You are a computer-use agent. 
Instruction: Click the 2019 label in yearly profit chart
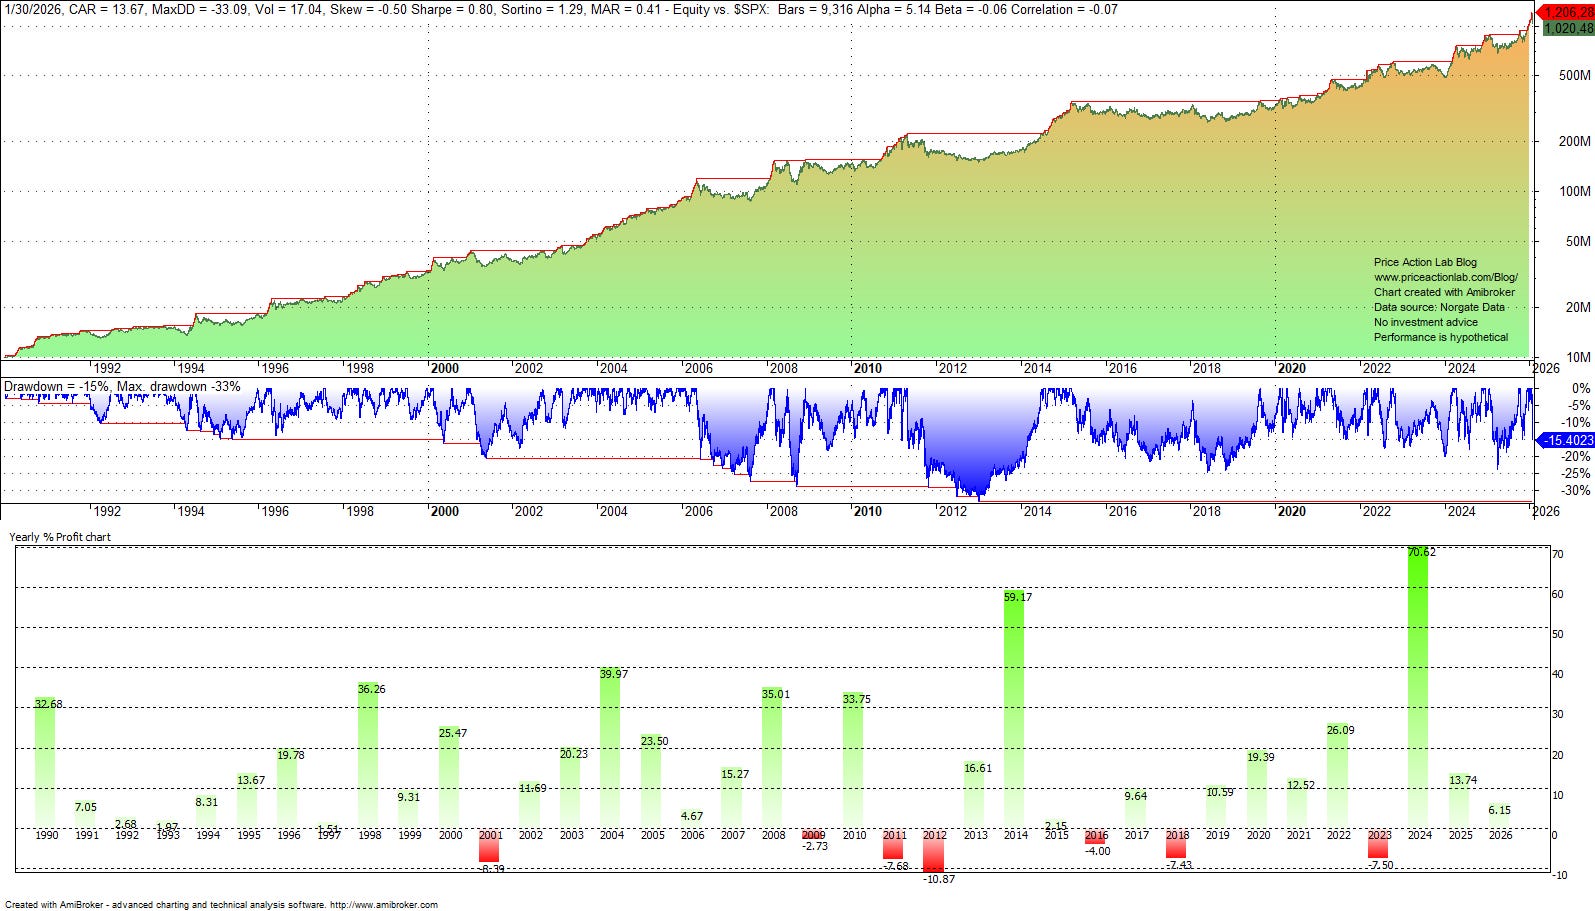tap(1217, 834)
